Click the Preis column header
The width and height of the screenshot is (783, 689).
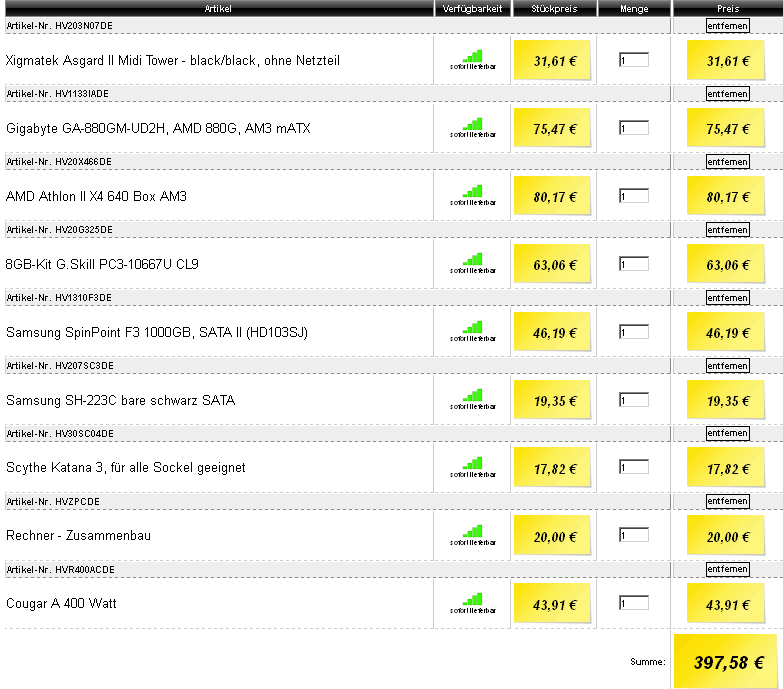point(728,8)
